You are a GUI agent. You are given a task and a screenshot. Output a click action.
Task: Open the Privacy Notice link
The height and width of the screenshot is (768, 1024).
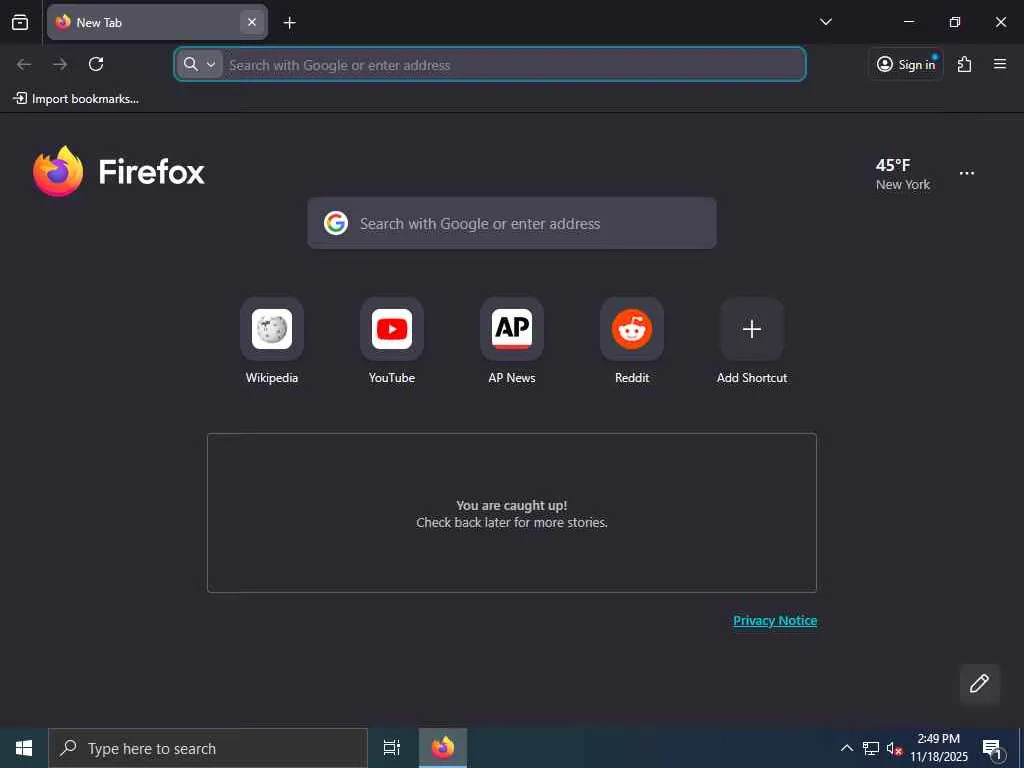click(x=775, y=620)
